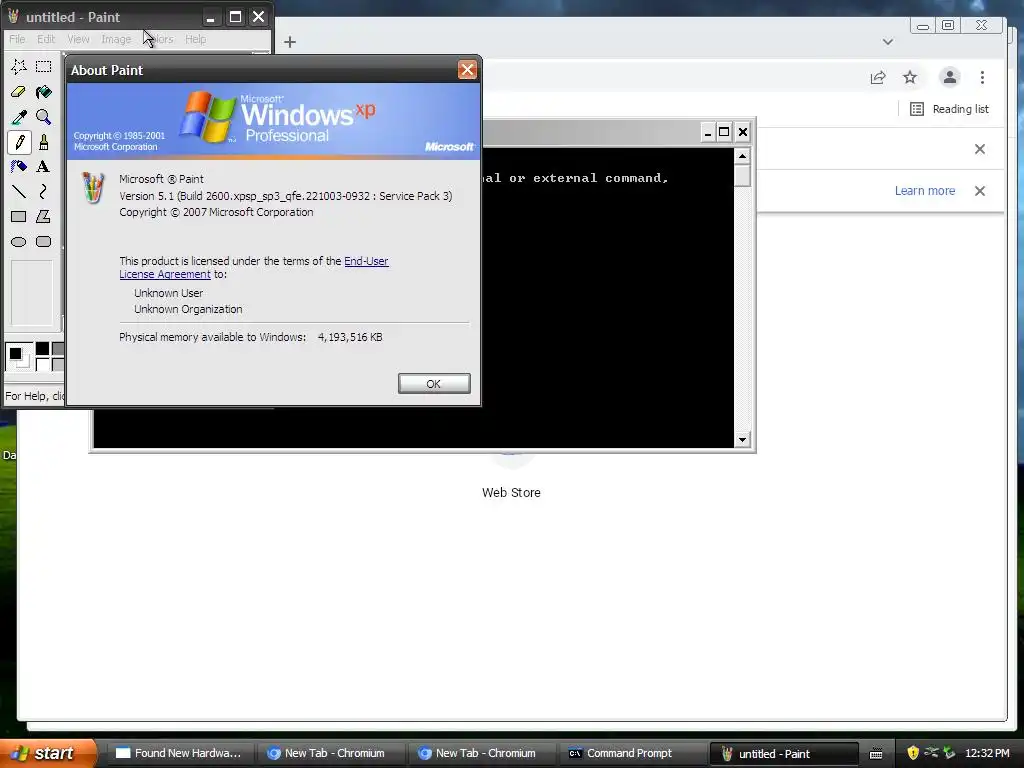Click the OK button in About Paint
This screenshot has width=1024, height=768.
pyautogui.click(x=434, y=383)
